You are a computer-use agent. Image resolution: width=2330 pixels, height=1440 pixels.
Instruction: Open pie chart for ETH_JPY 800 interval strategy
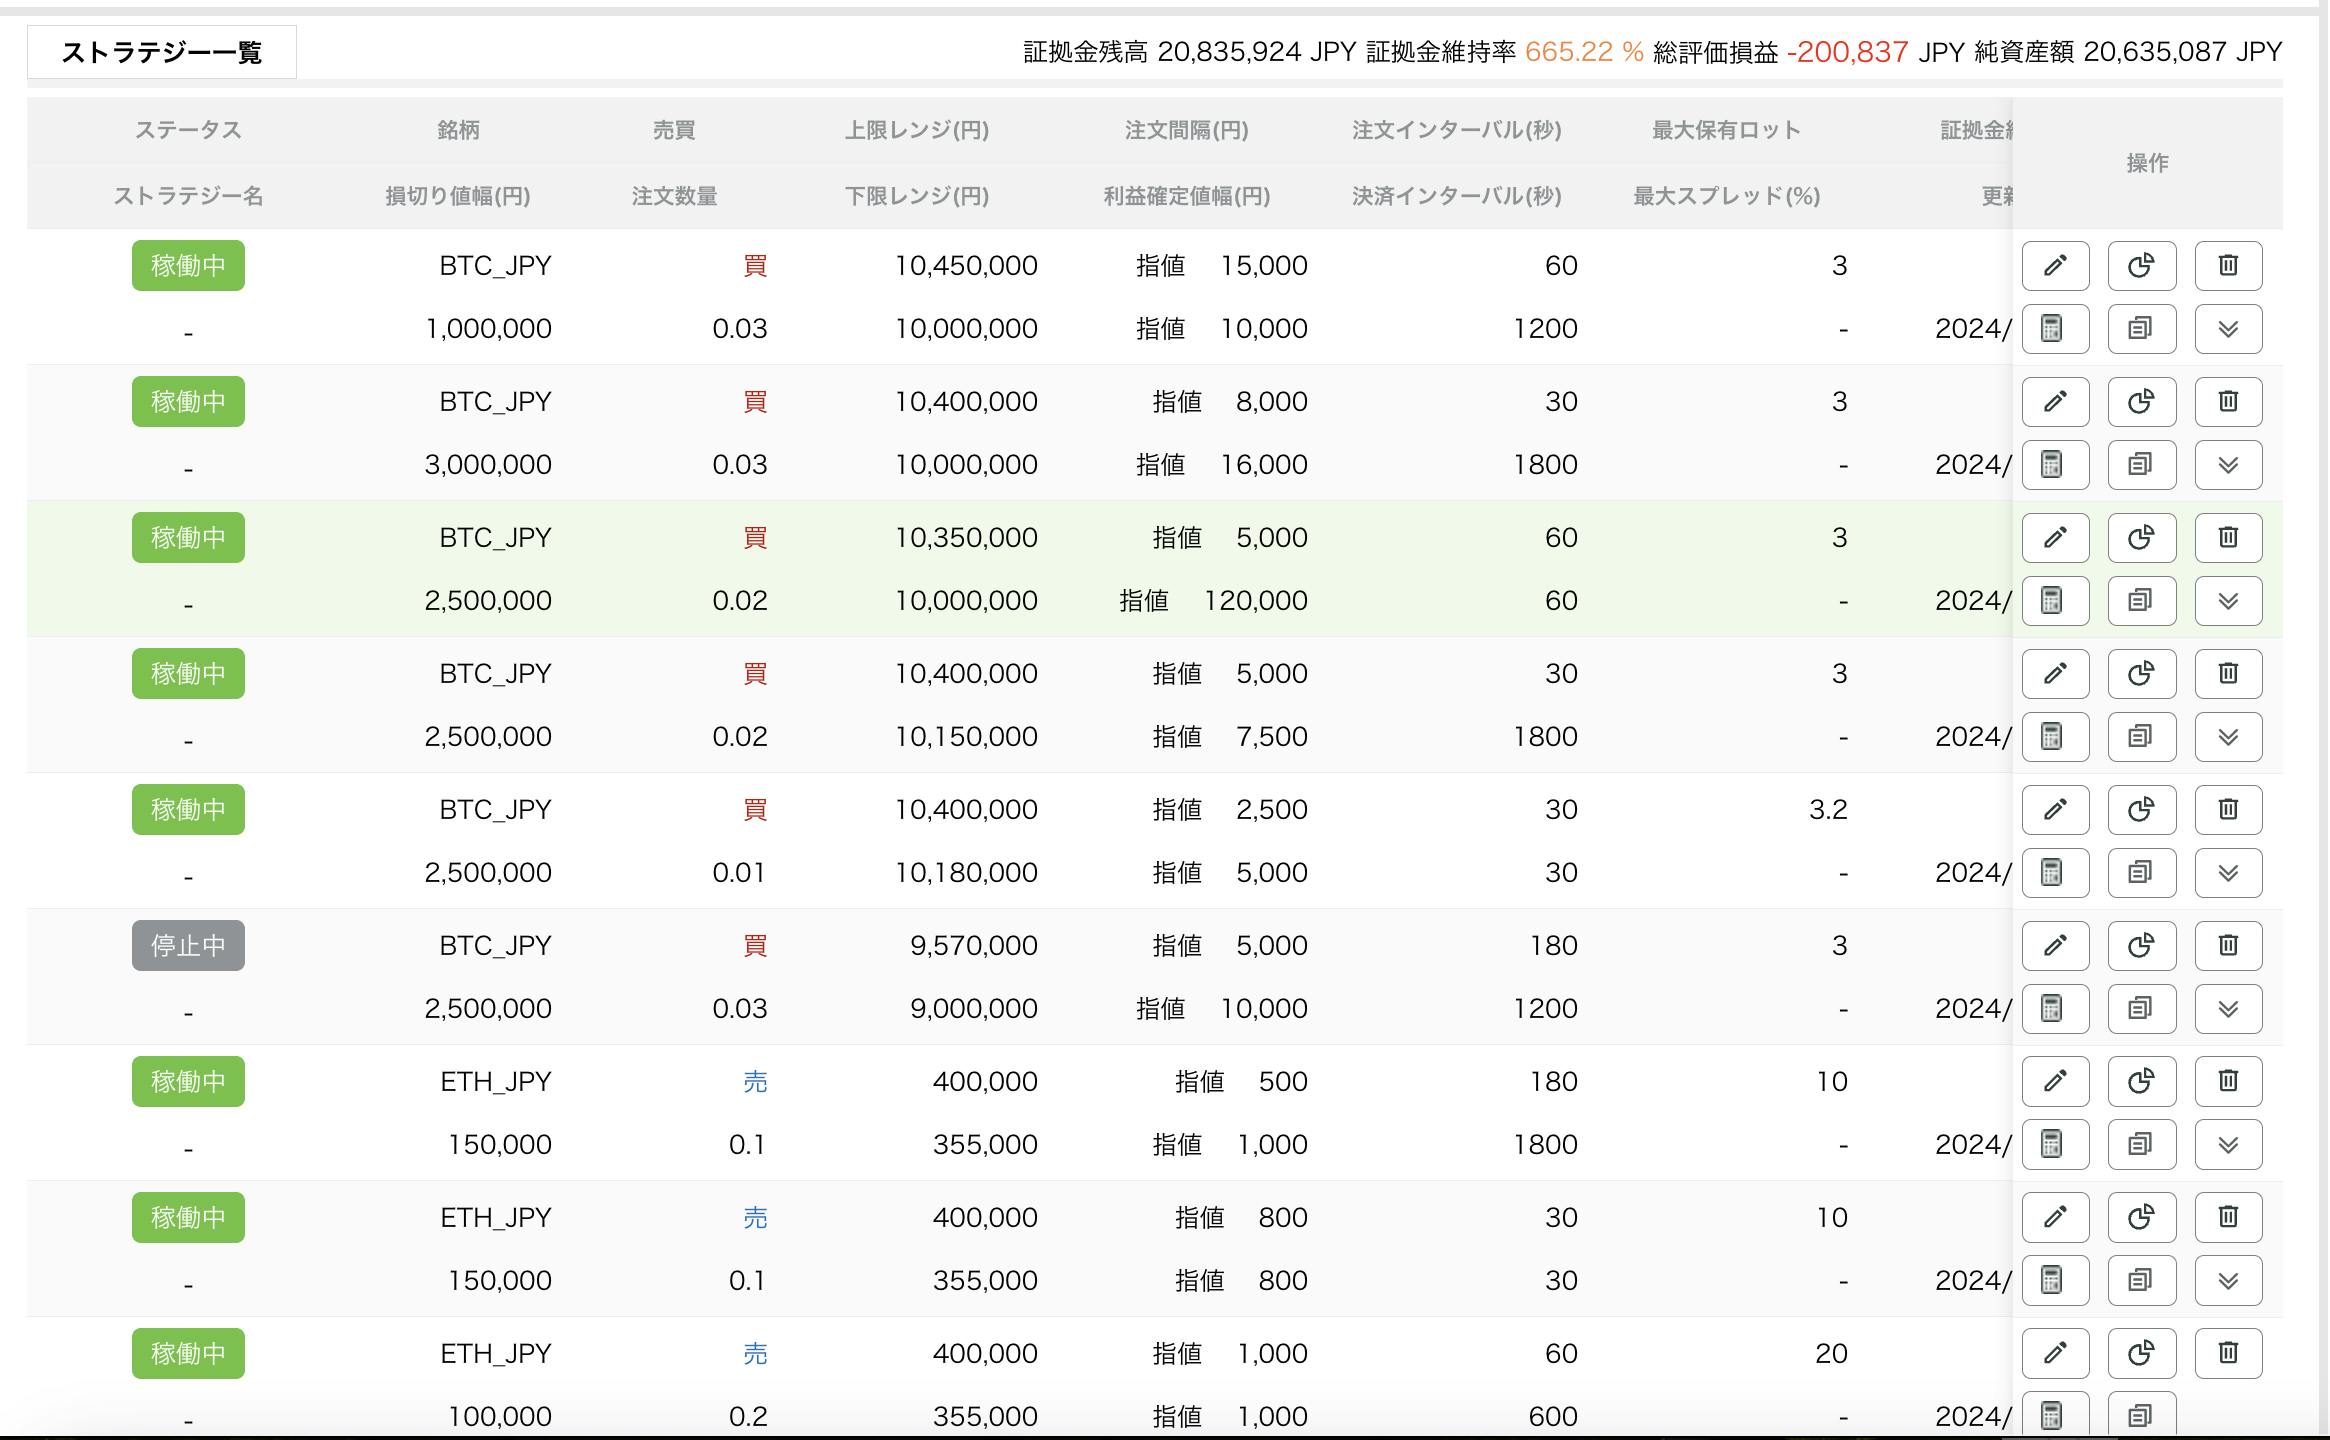tap(2141, 1217)
